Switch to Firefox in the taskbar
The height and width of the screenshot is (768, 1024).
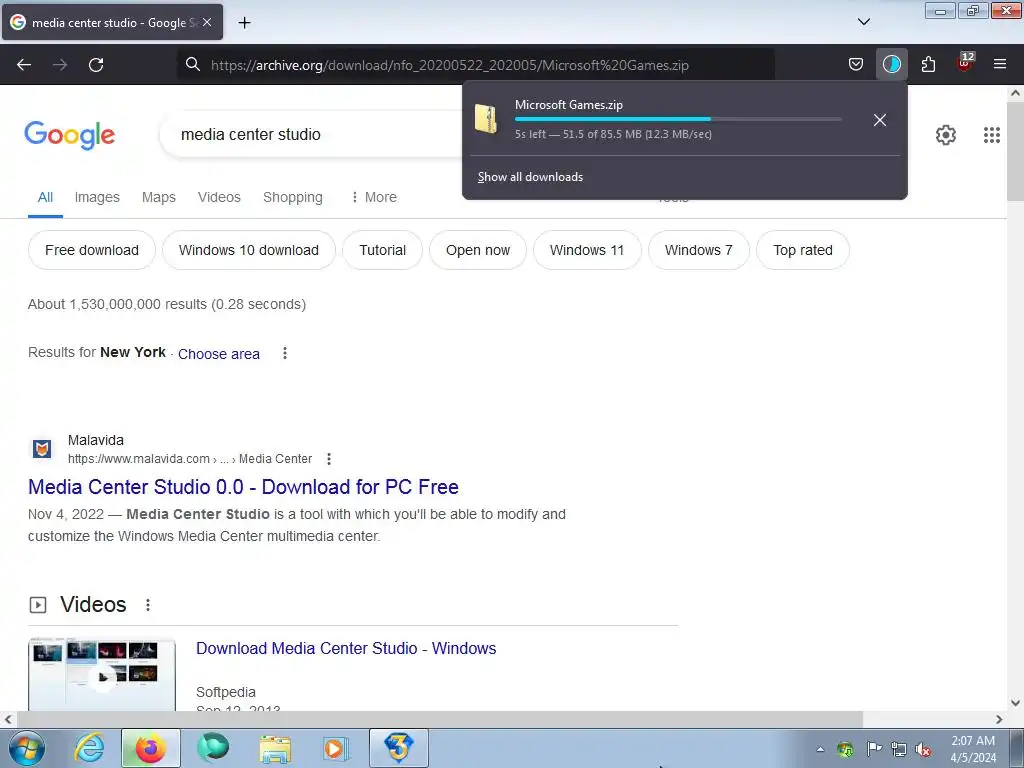pyautogui.click(x=150, y=748)
